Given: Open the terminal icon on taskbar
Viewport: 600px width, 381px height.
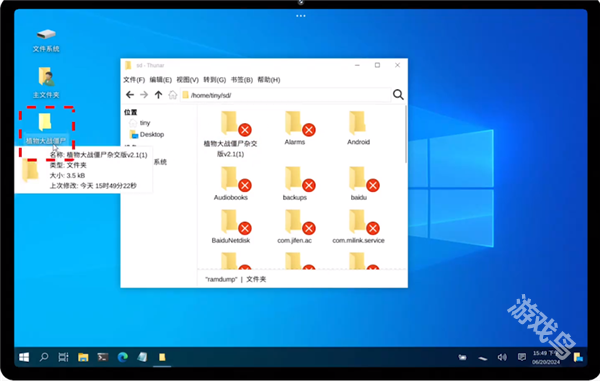Looking at the screenshot, I should 103,357.
